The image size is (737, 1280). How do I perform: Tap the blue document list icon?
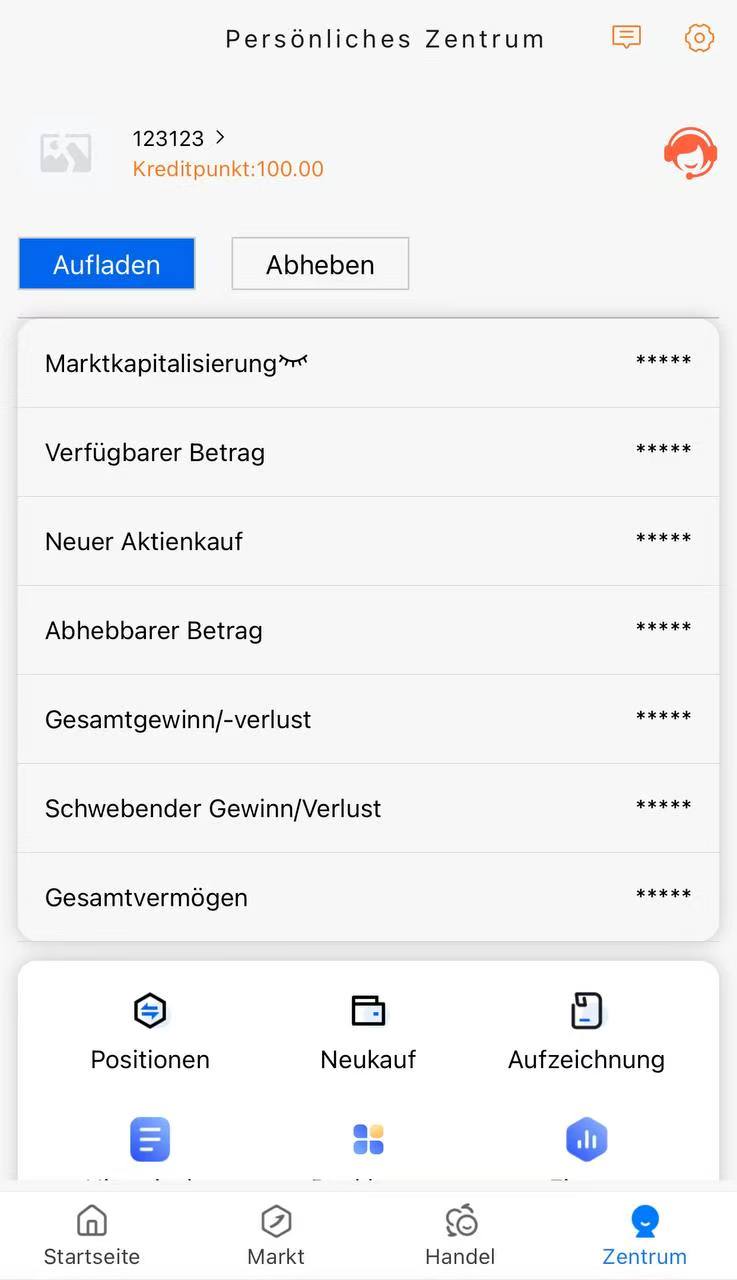click(x=150, y=1139)
